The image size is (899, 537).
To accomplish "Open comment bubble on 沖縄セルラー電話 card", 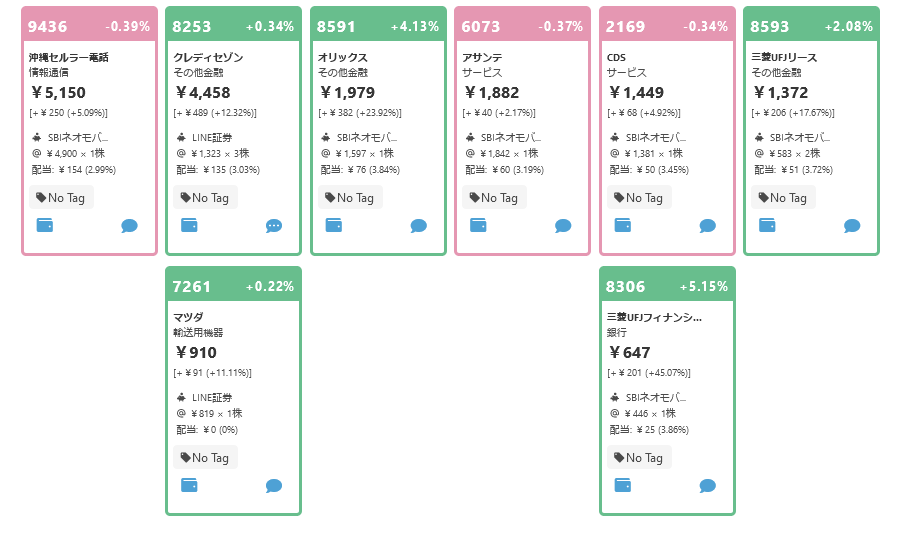I will coord(130,226).
